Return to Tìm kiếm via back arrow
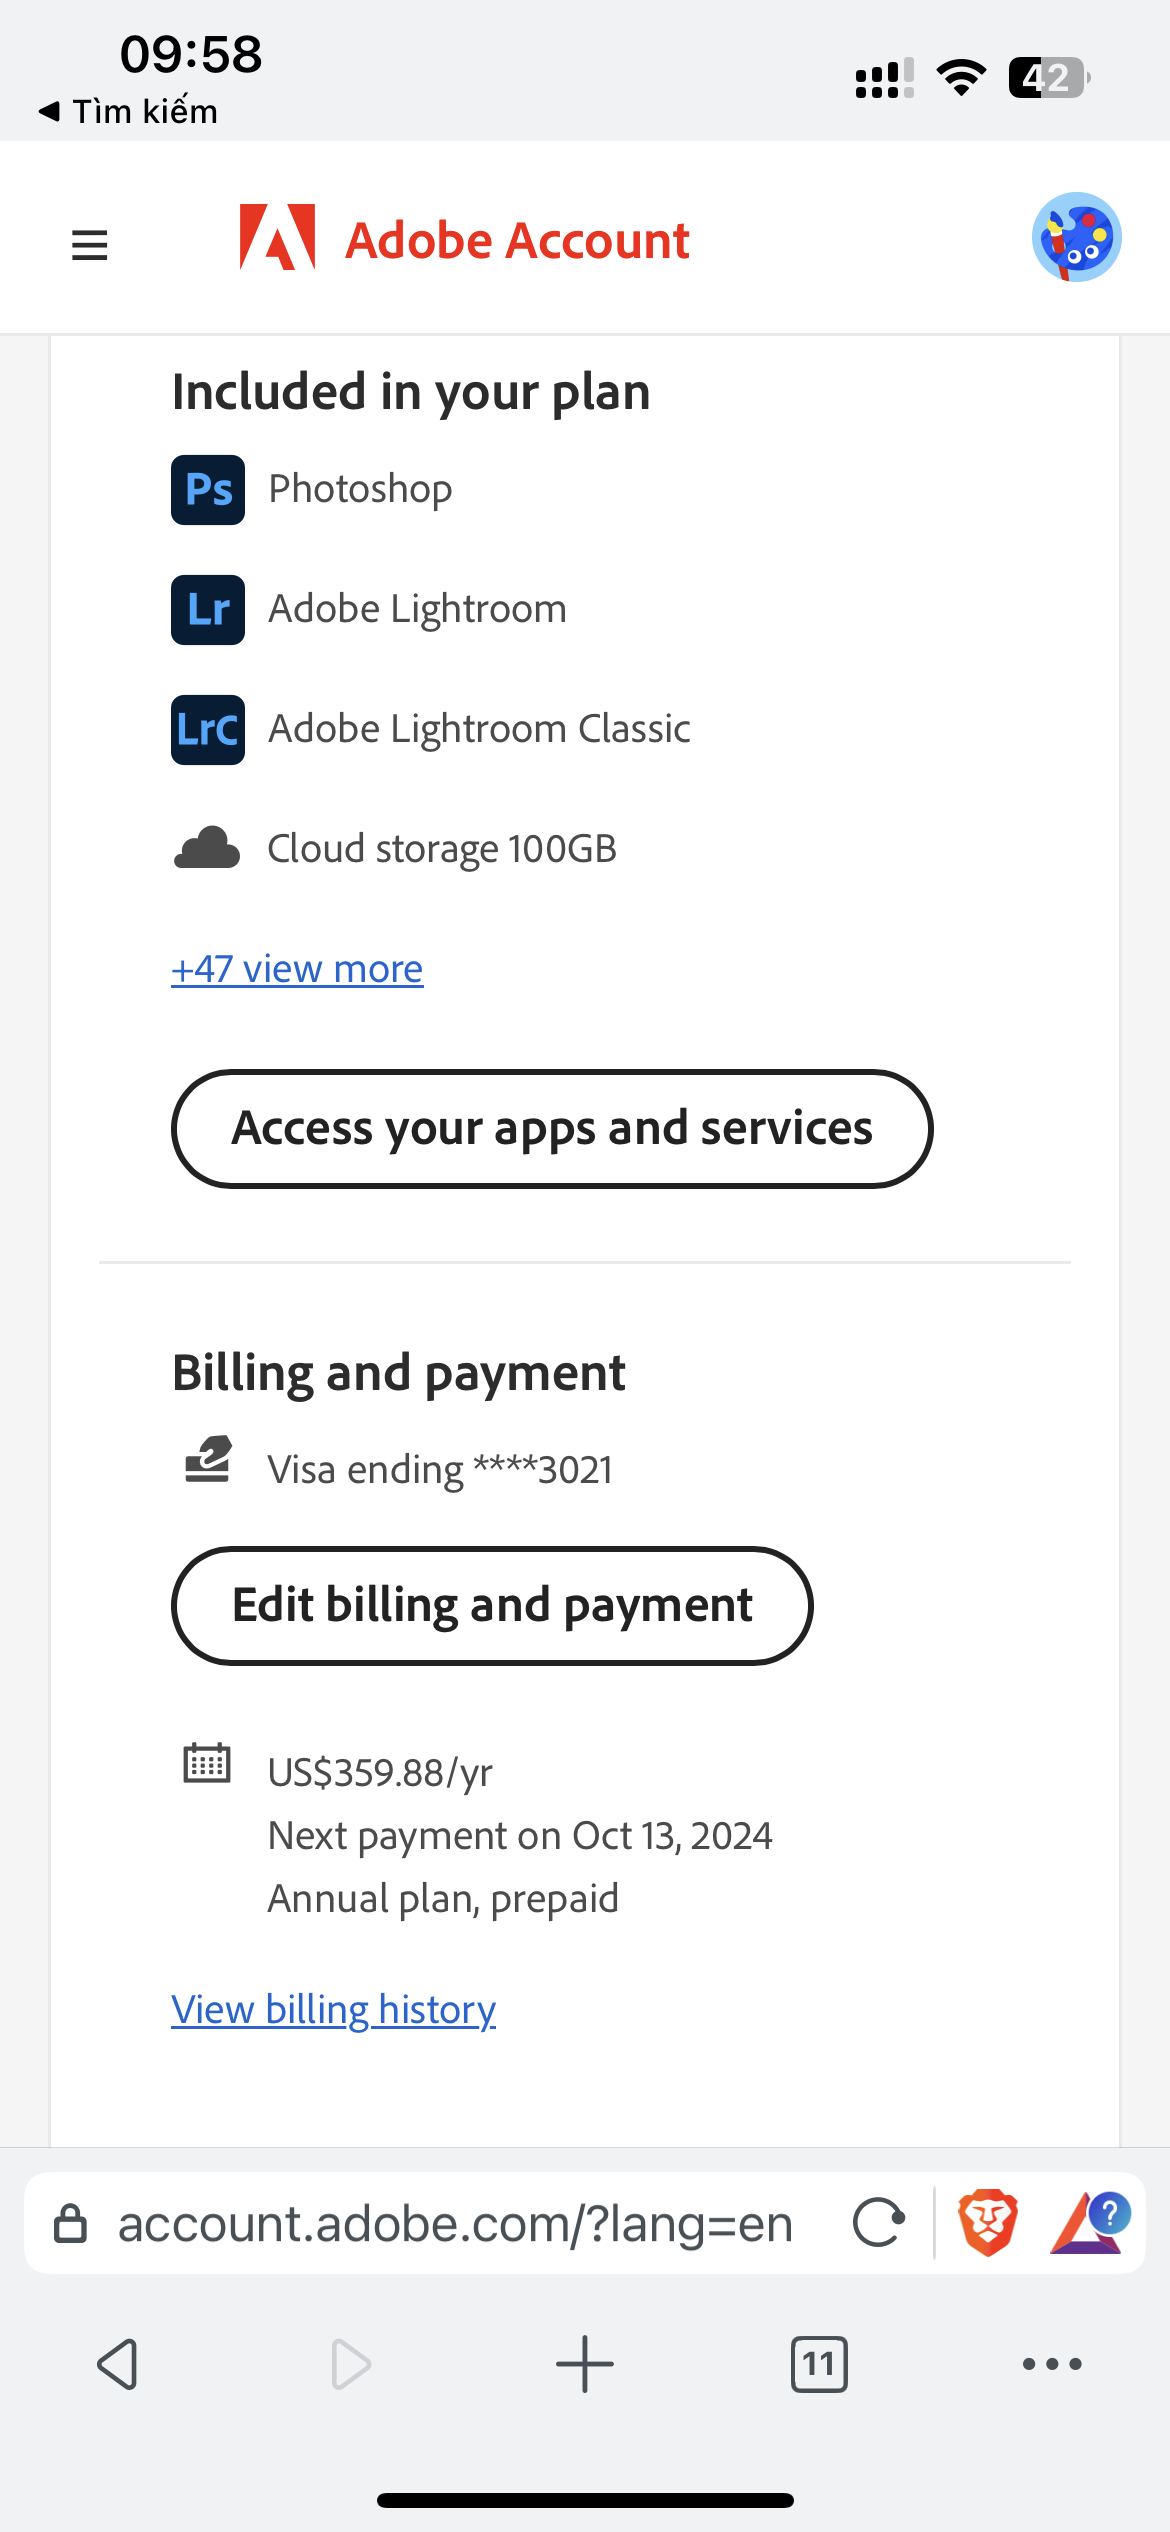This screenshot has width=1170, height=2532. coord(128,111)
